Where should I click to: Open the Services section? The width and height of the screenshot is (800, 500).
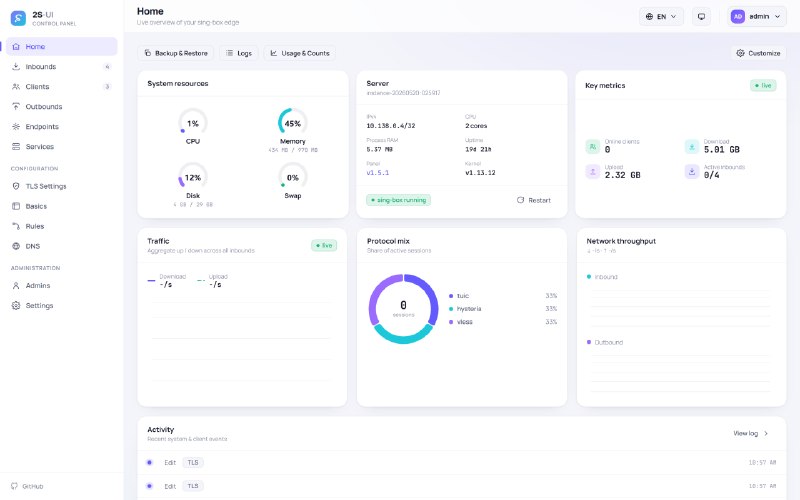pos(62,146)
